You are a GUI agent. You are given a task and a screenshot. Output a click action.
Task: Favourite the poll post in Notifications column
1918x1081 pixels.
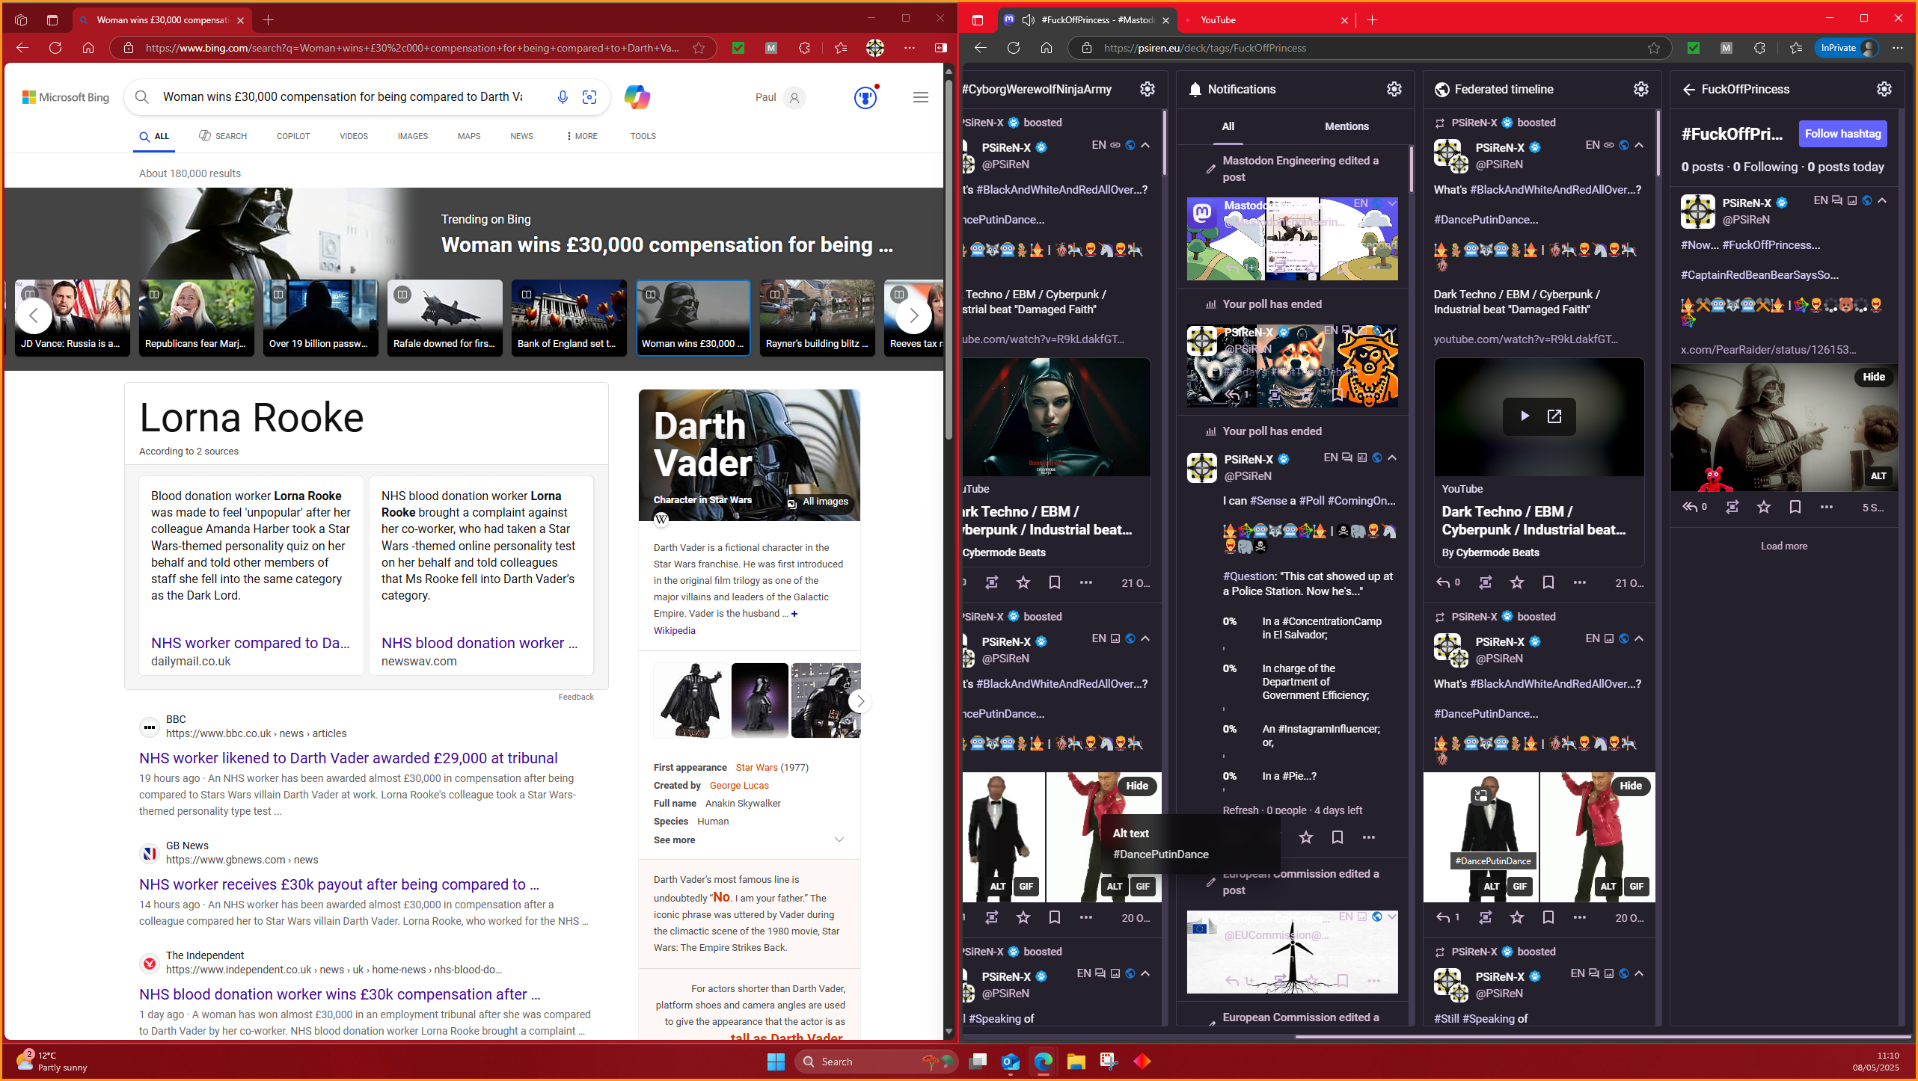pyautogui.click(x=1305, y=837)
